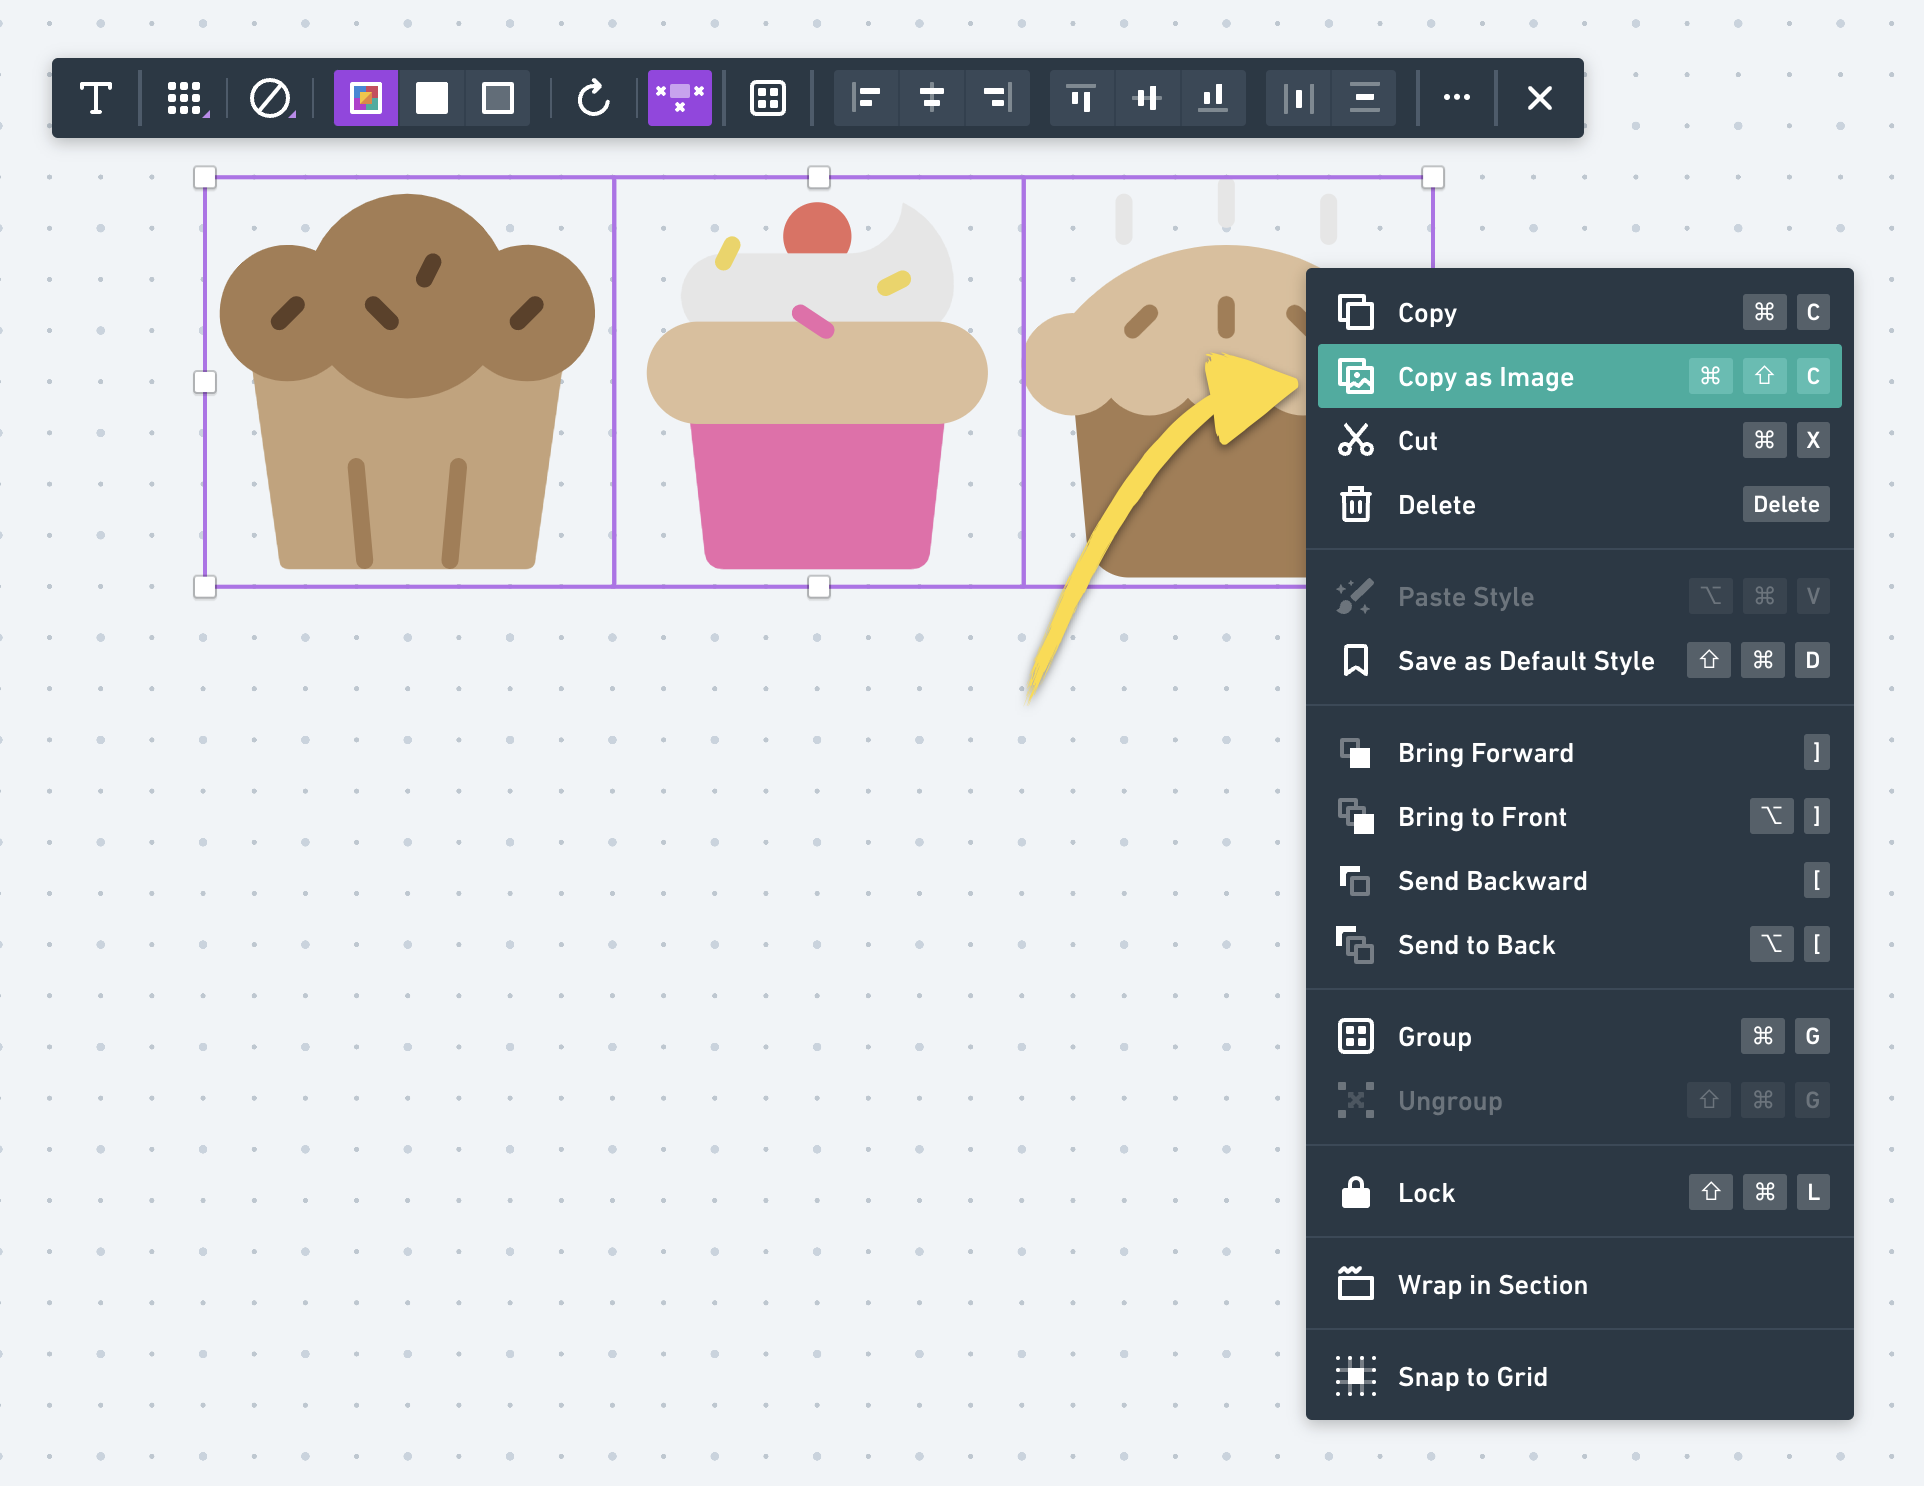Distribute objects horizontally
Image resolution: width=1924 pixels, height=1486 pixels.
coord(1298,98)
